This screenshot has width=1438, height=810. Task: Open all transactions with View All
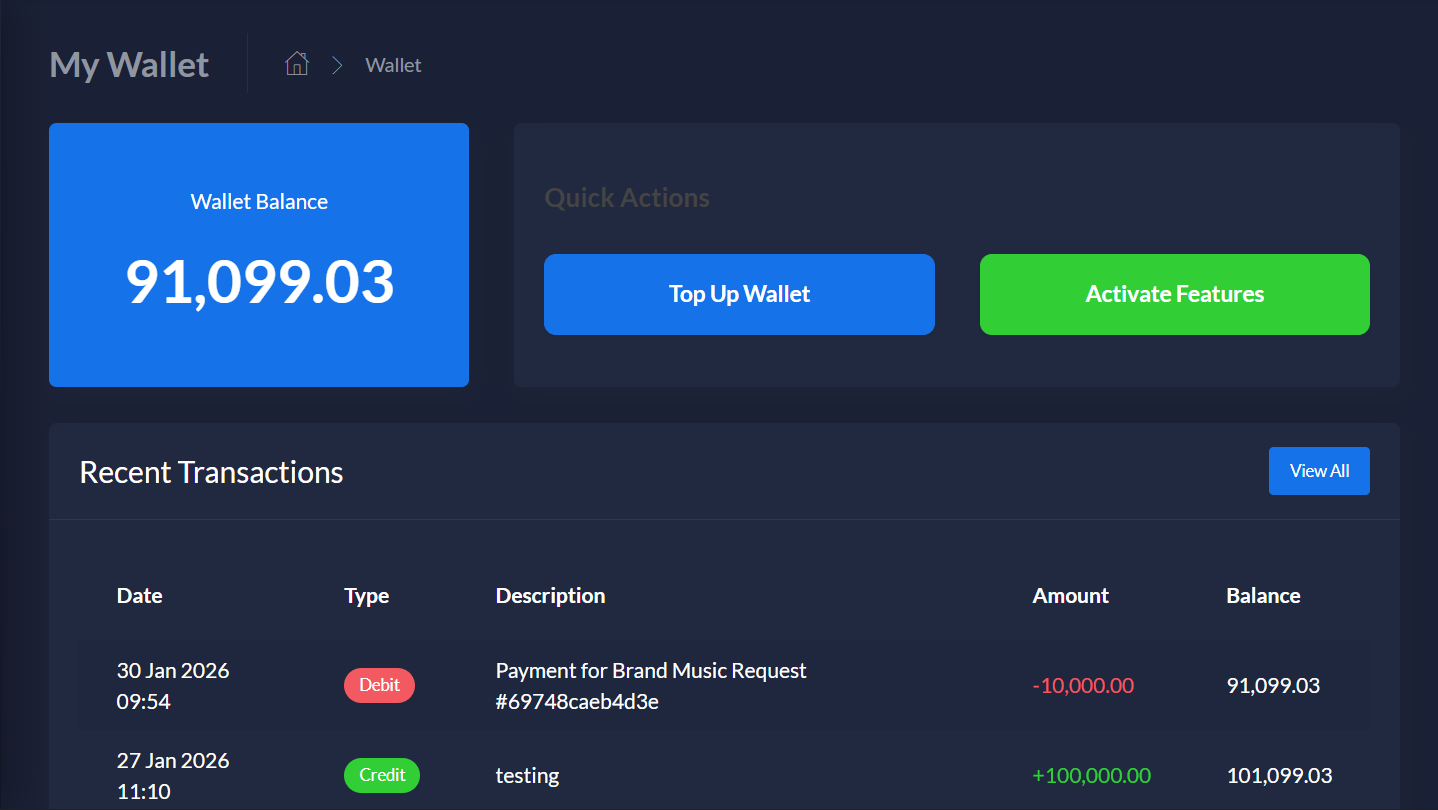click(x=1318, y=471)
